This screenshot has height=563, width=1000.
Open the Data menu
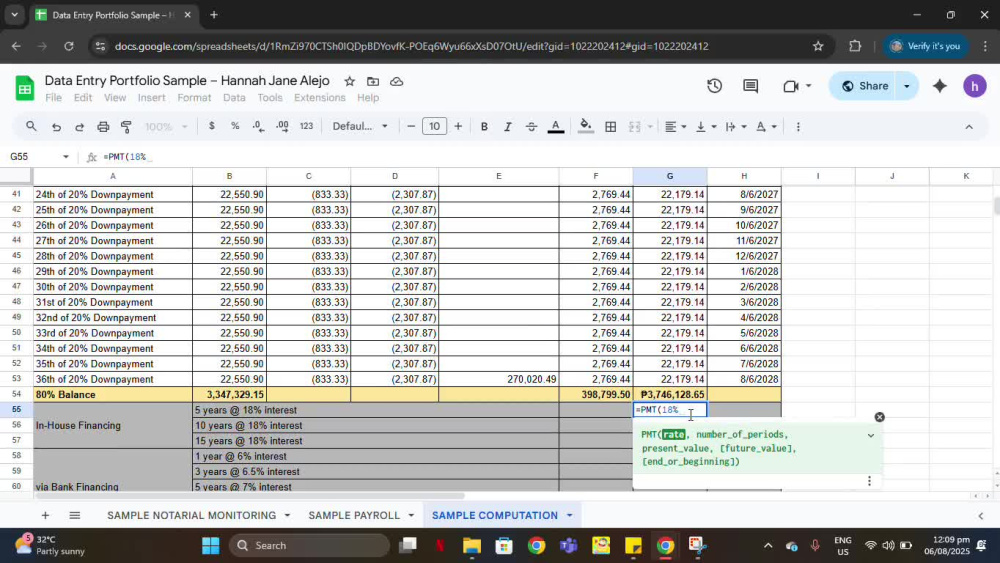234,98
